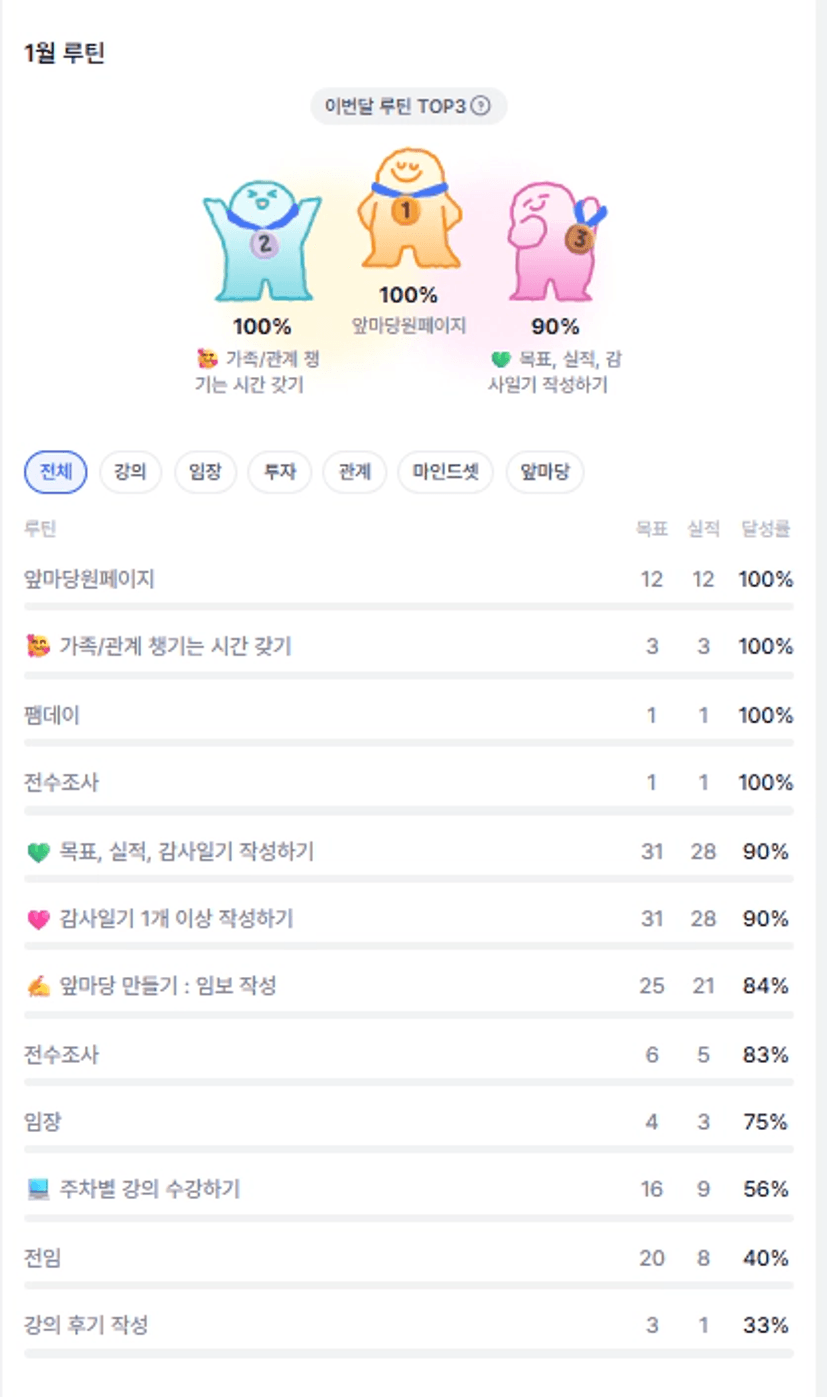Show the 앞마당 routines
Screen dimensions: 827x1397
point(545,473)
